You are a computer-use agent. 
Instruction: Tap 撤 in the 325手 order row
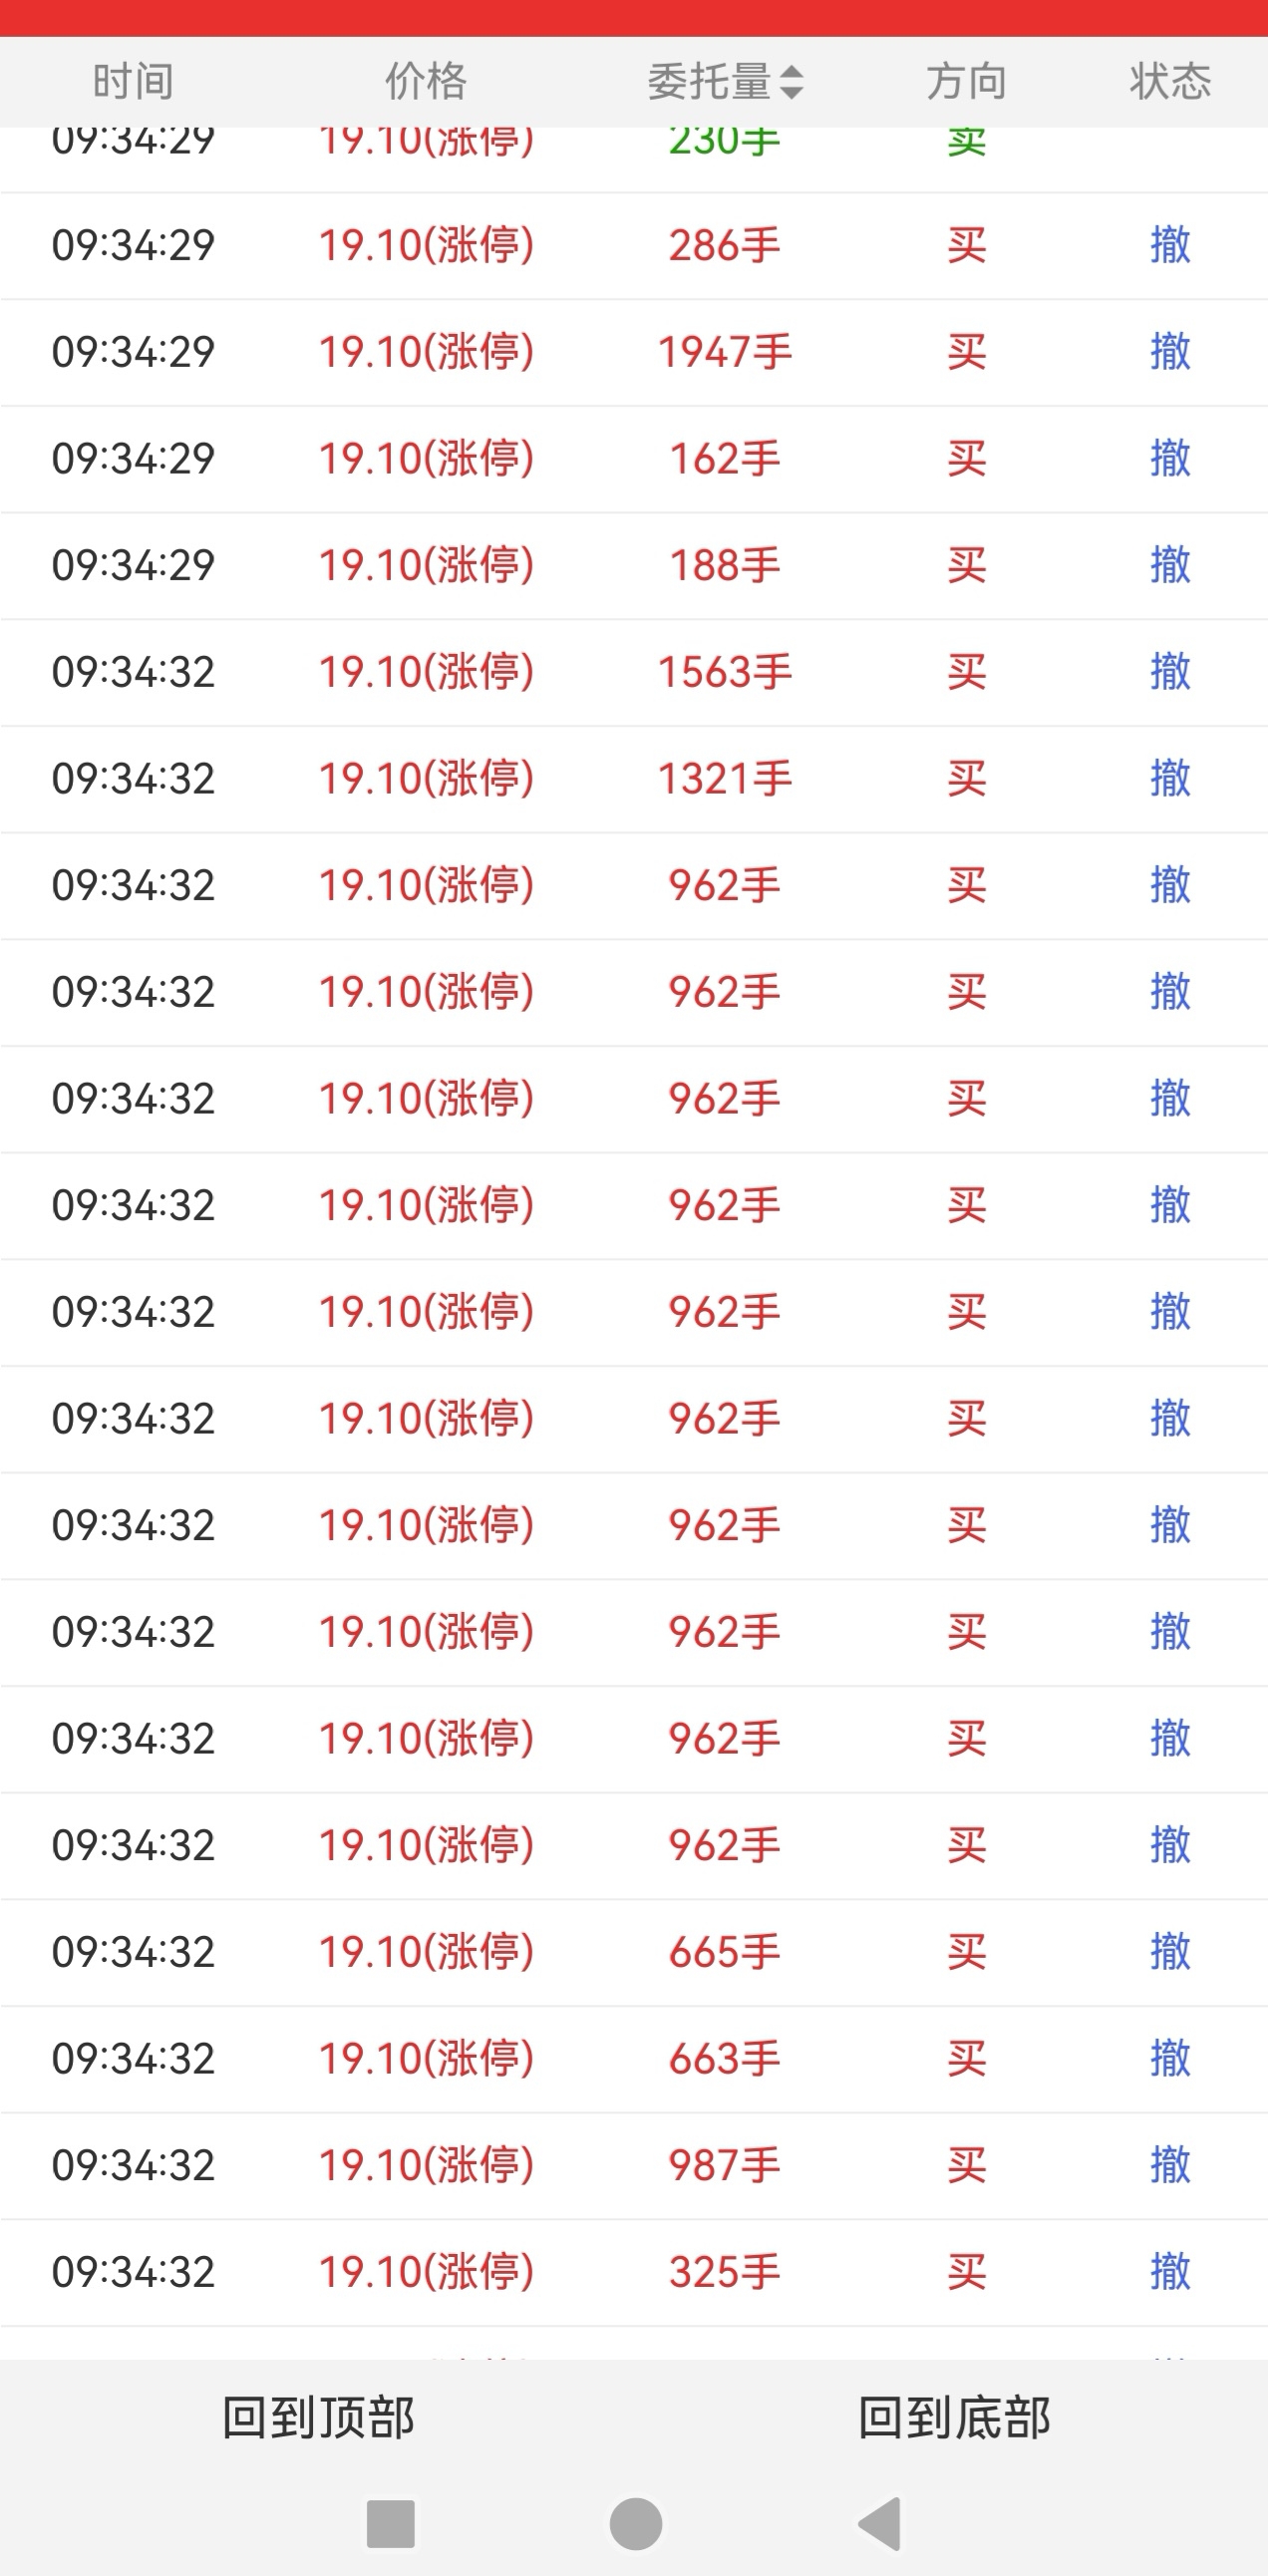pyautogui.click(x=1170, y=2272)
